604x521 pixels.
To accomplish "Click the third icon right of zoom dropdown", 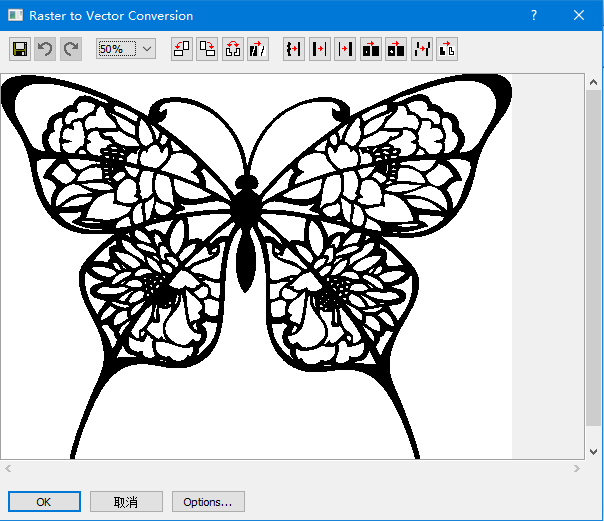I will click(x=233, y=49).
